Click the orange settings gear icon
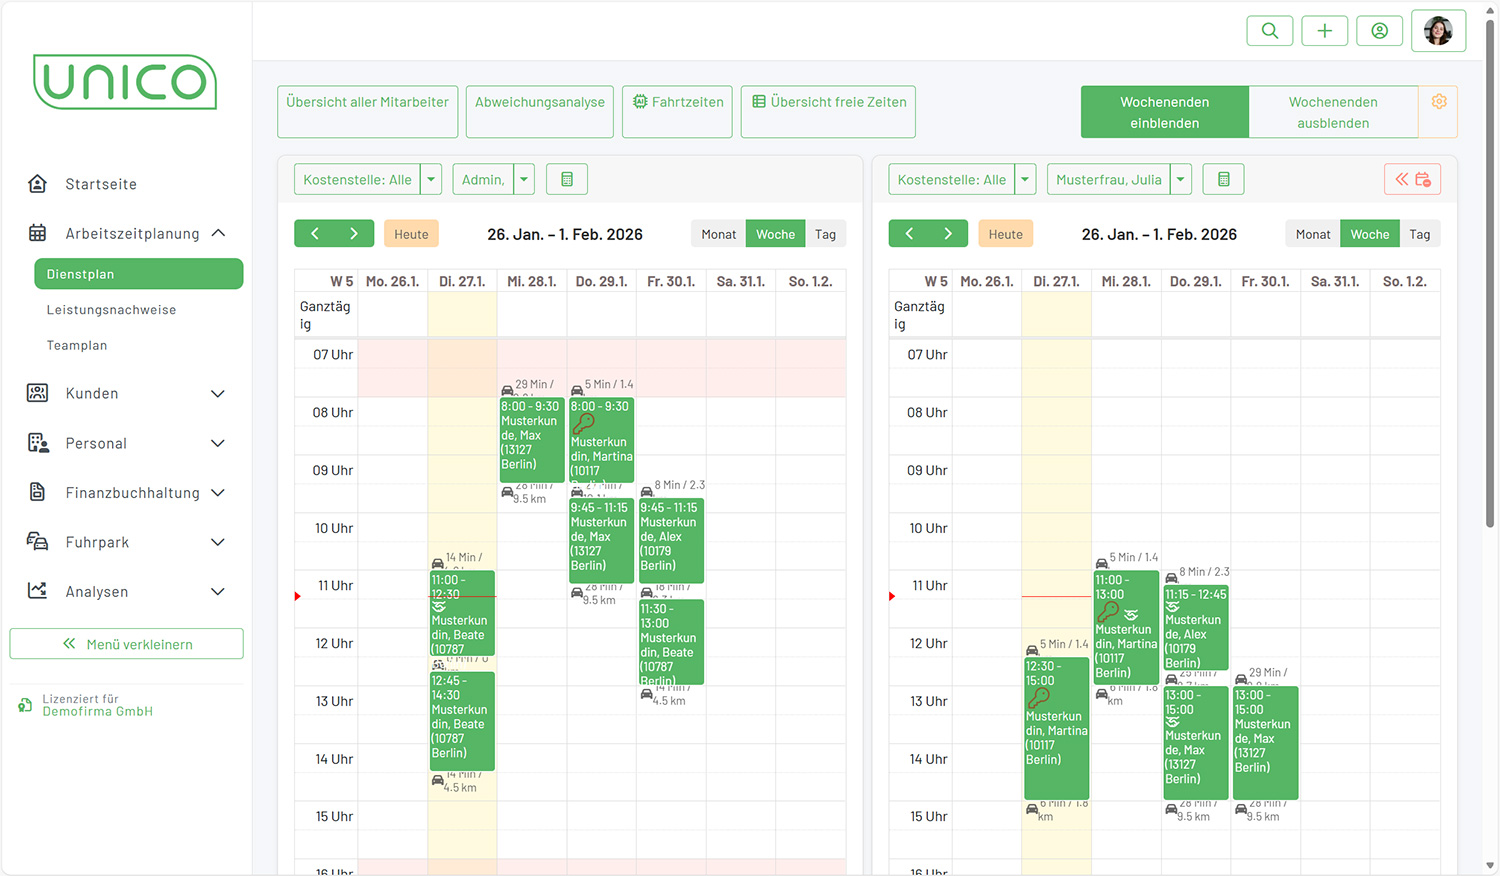 click(1439, 102)
